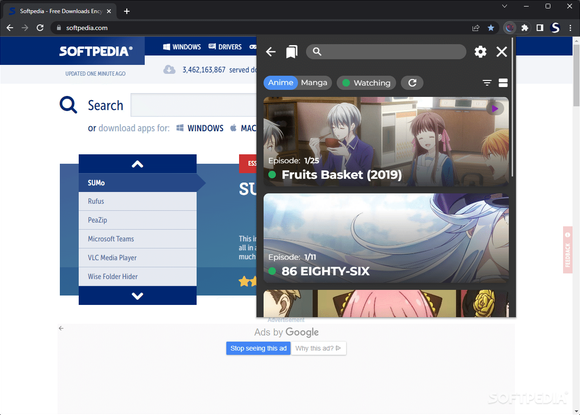
Task: Open Fruits Basket (2019) card
Action: (x=386, y=142)
